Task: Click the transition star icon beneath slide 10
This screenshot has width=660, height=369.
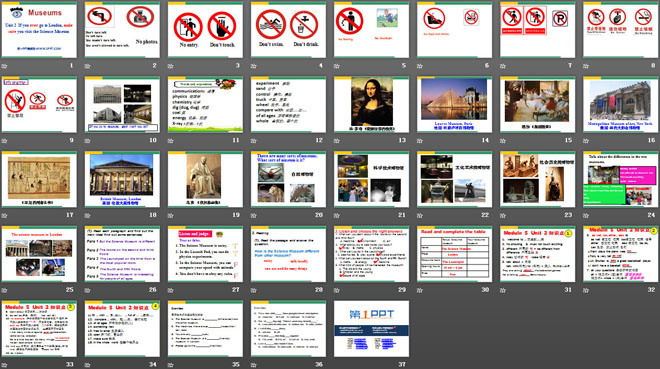Action: (x=88, y=141)
